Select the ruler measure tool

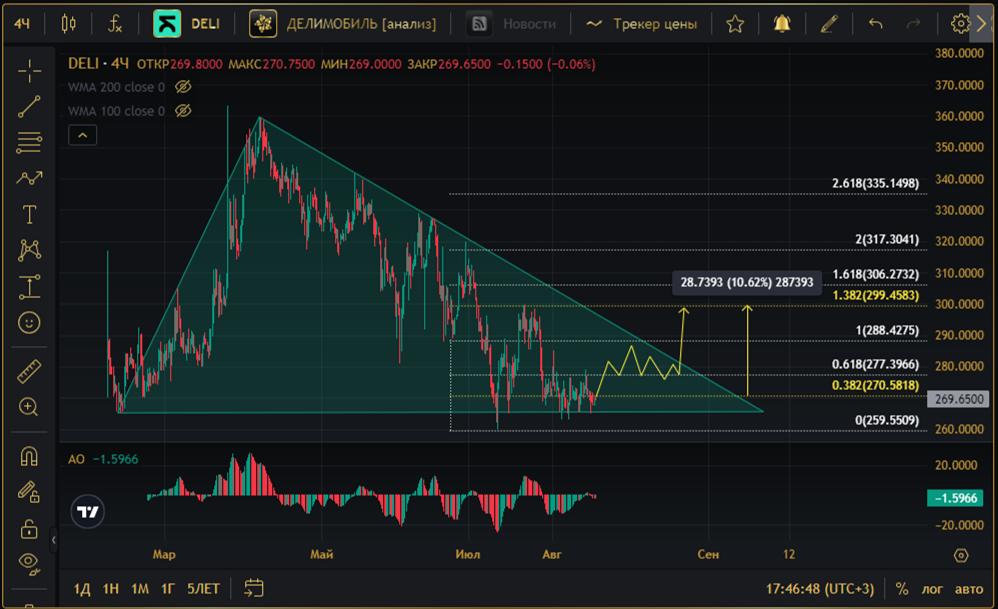29,371
